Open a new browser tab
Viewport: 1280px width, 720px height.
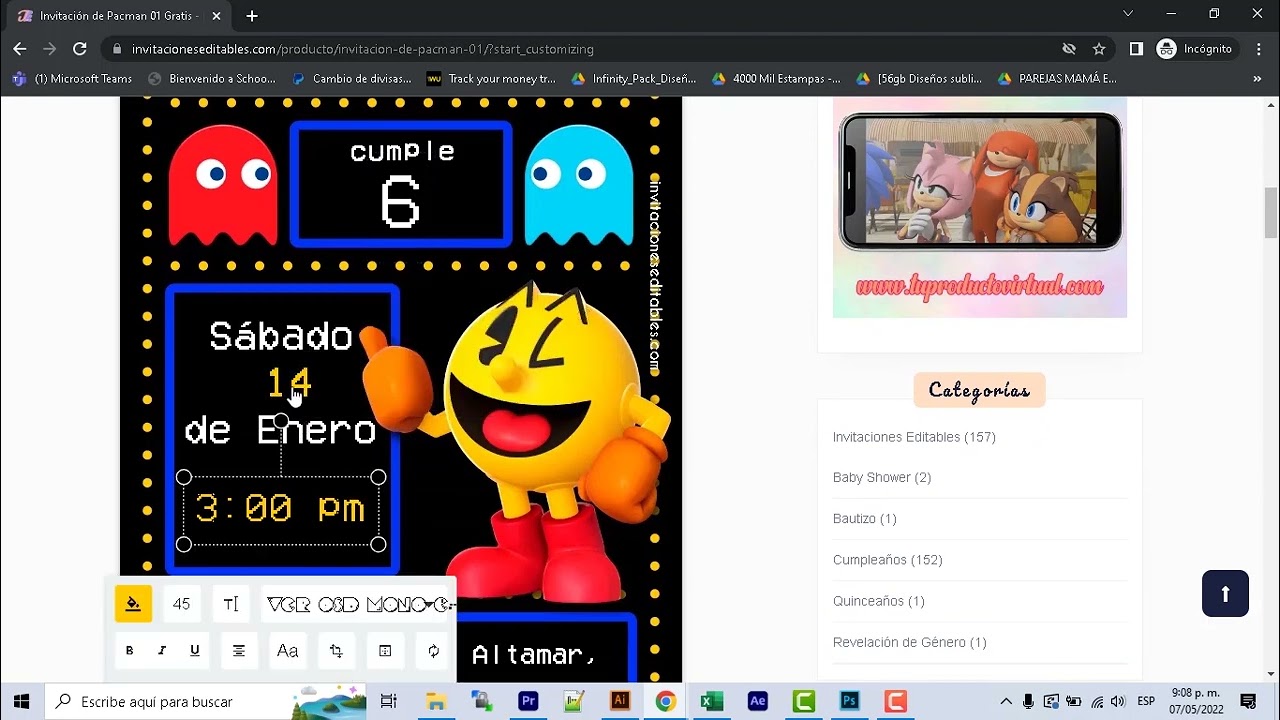point(250,15)
